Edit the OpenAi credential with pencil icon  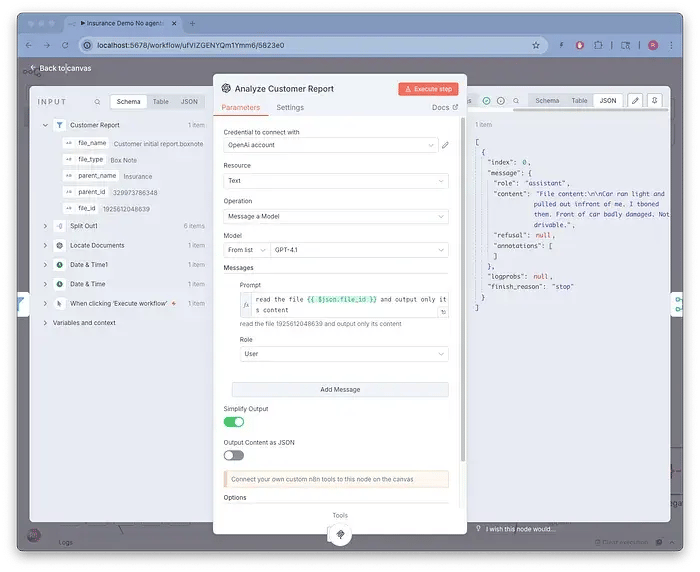click(445, 145)
